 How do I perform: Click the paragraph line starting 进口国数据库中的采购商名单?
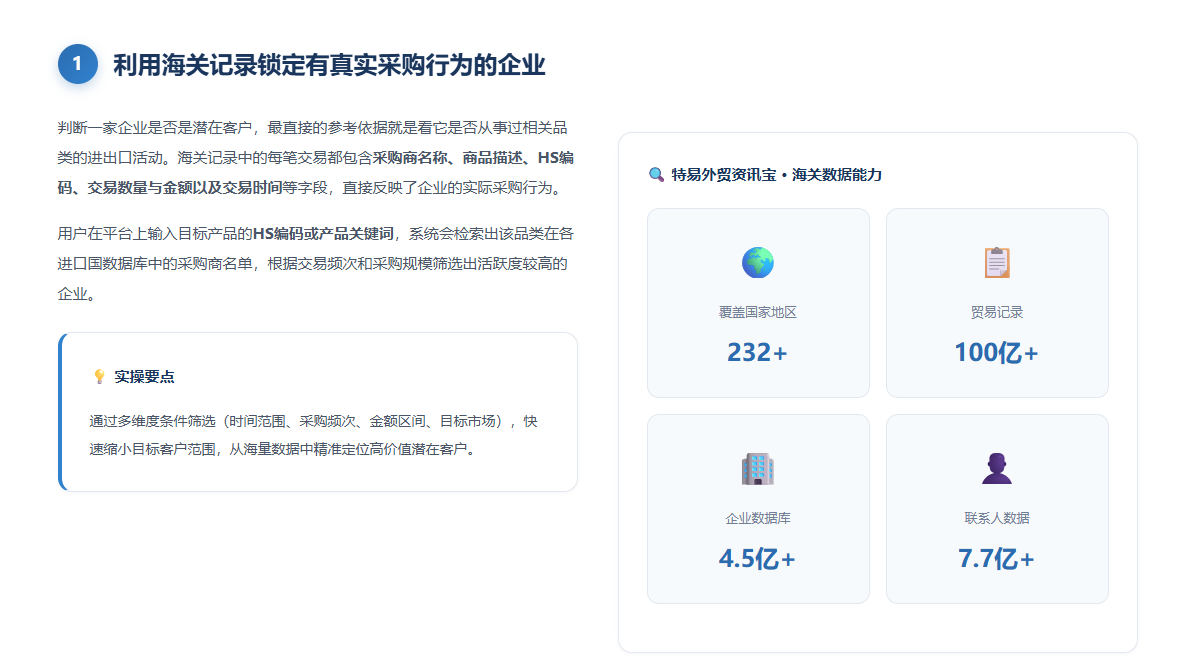click(x=313, y=264)
